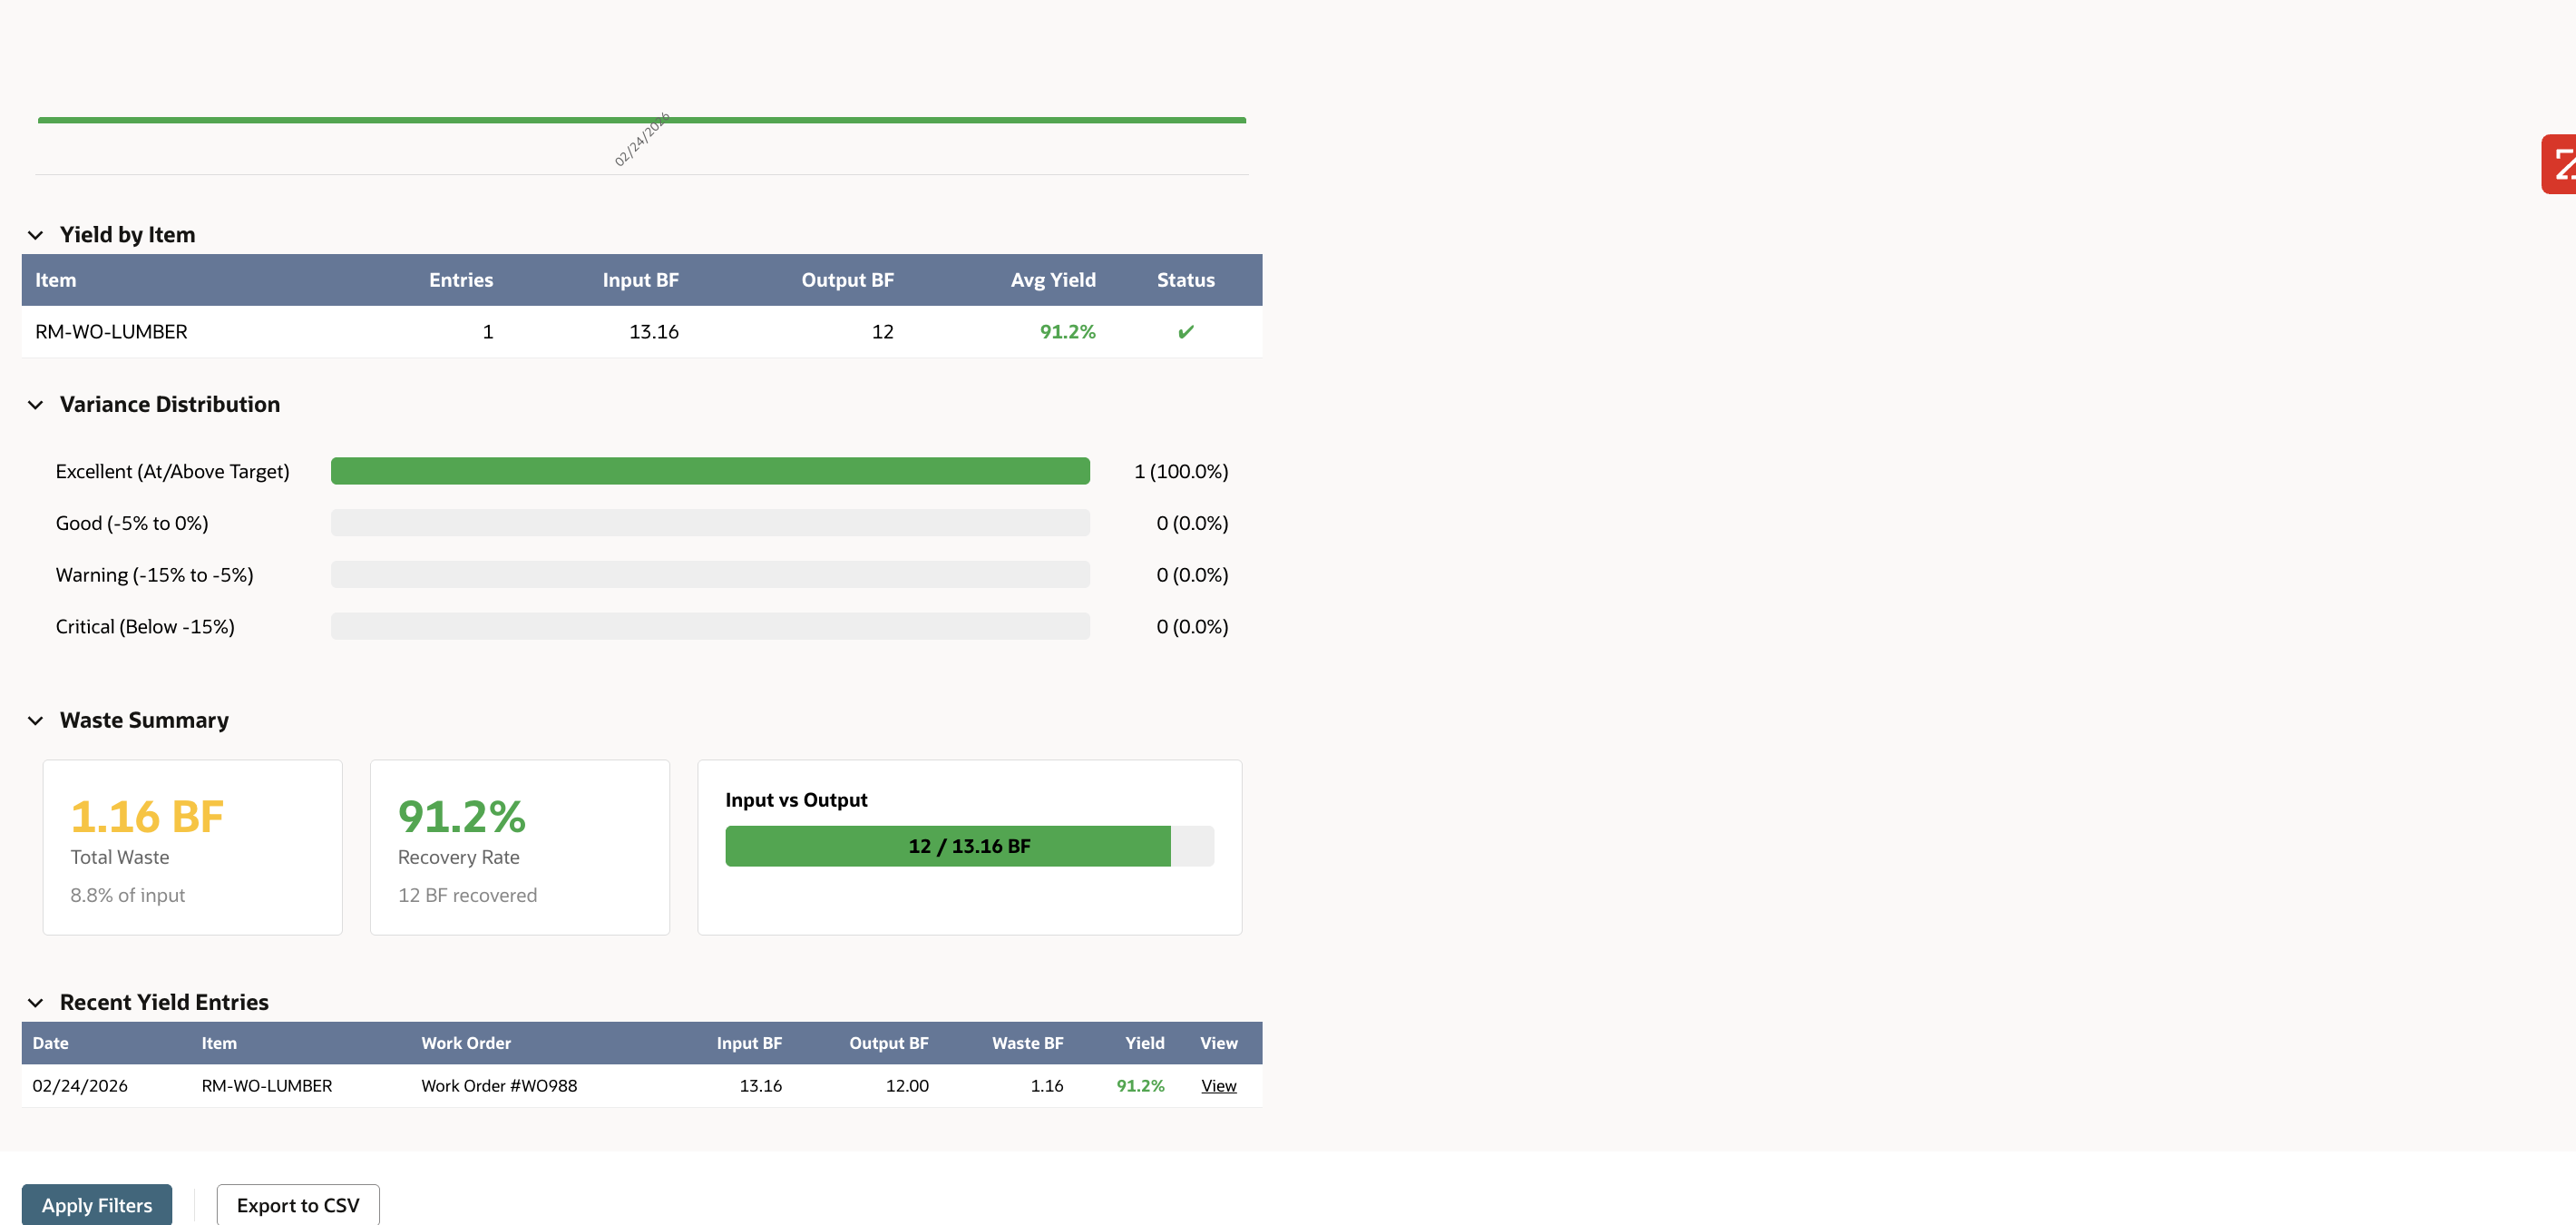
Task: Click the 12 / 13.16 BF progress bar
Action: tap(946, 845)
